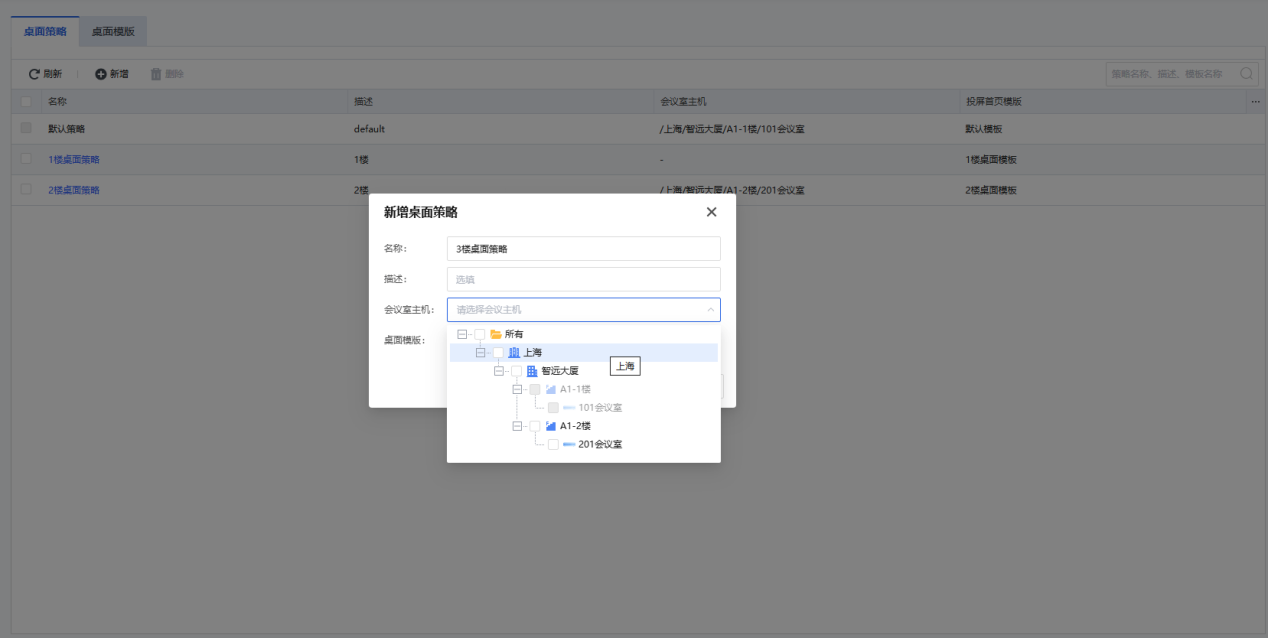Open the 1楼桌面策略 link
Screen dimensions: 1268x638
click(x=74, y=160)
